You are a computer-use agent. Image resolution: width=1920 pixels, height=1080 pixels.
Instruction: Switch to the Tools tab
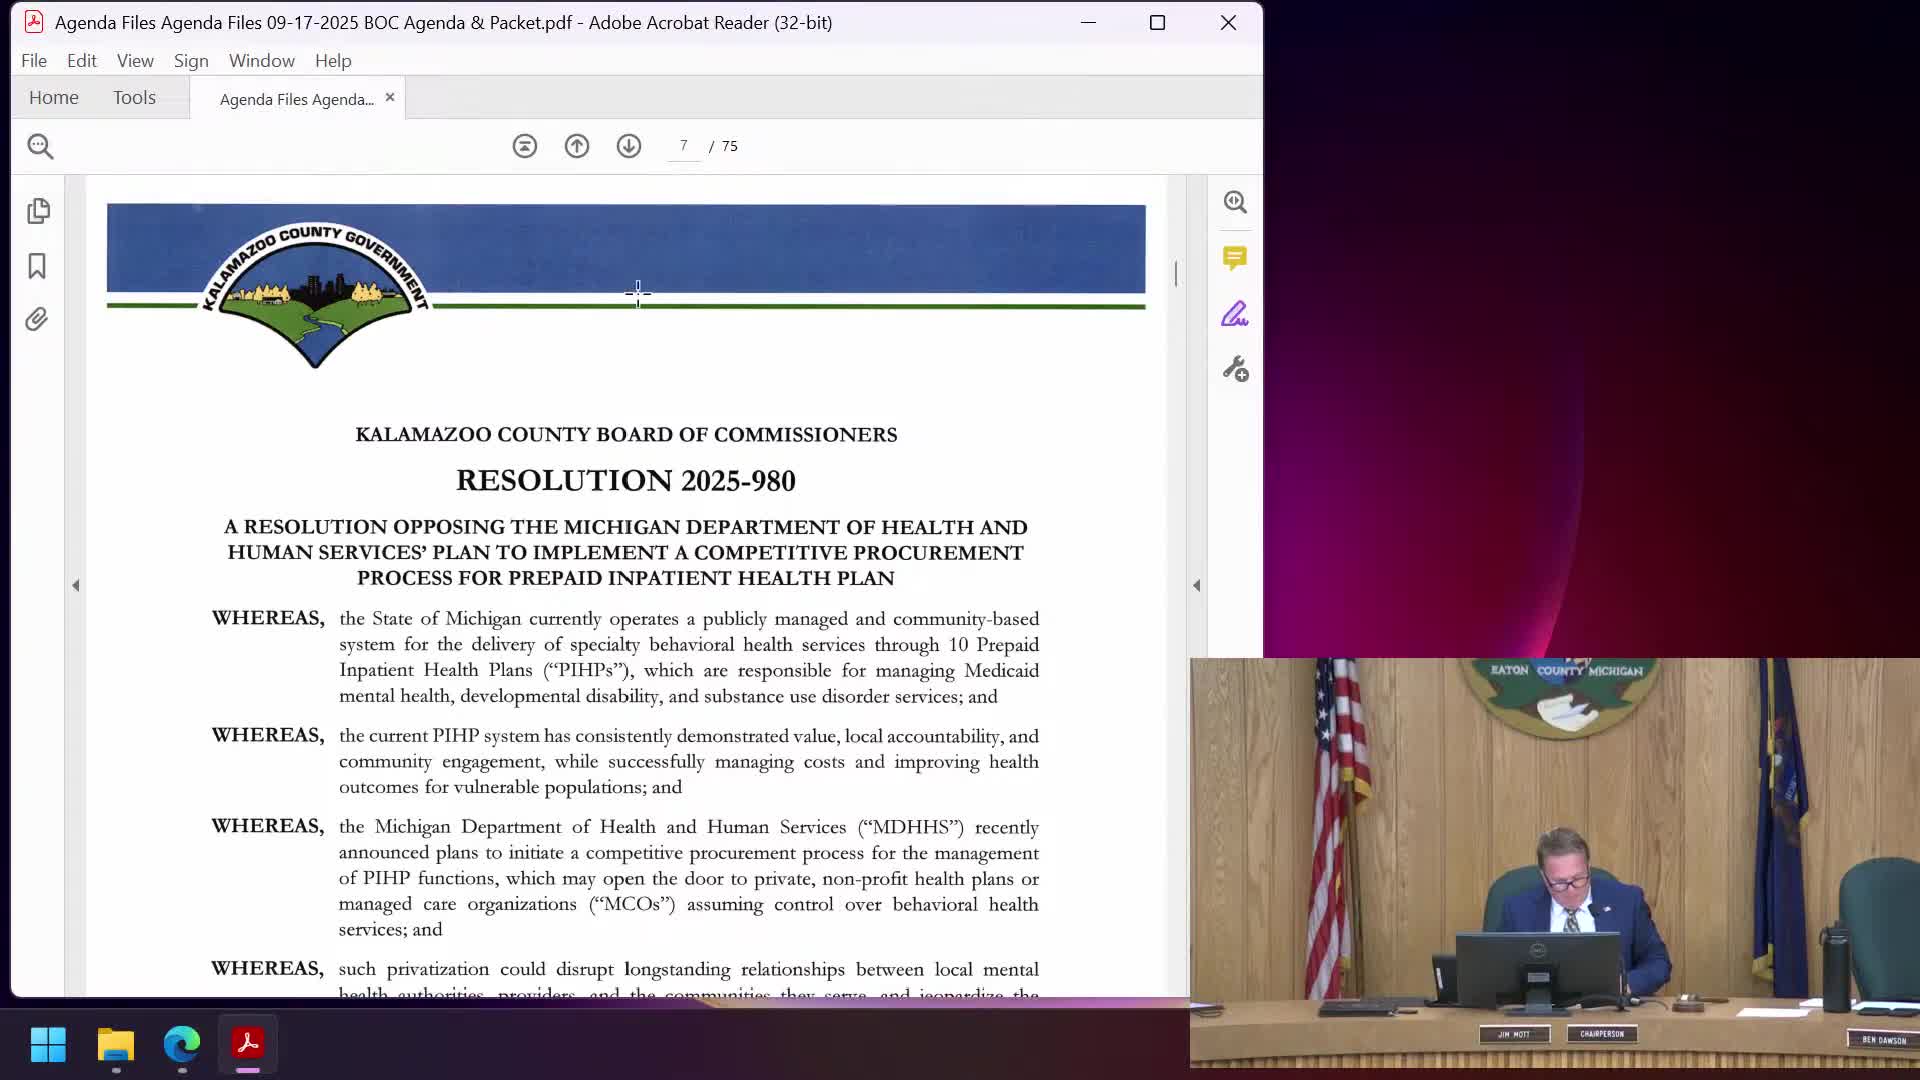[134, 98]
